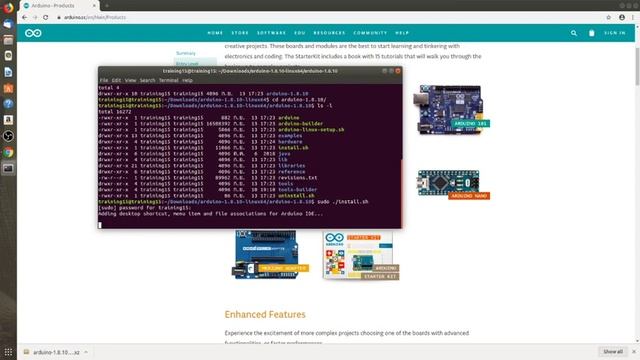Launch LibreOffice Writer from the dock
This screenshot has width=640, height=360.
pos(8,72)
